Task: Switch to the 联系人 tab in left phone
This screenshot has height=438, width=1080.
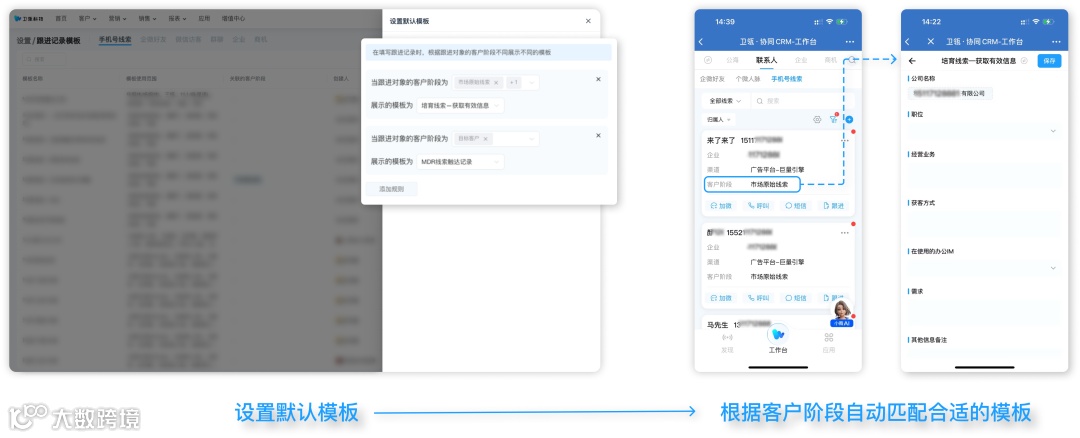Action: tap(766, 61)
